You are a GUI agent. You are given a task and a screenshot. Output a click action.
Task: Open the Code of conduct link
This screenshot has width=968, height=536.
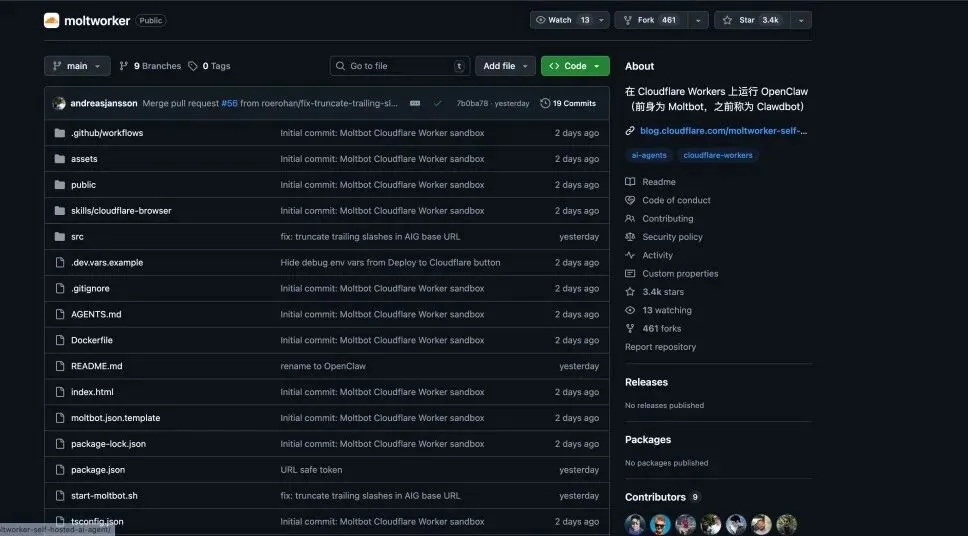pos(668,200)
